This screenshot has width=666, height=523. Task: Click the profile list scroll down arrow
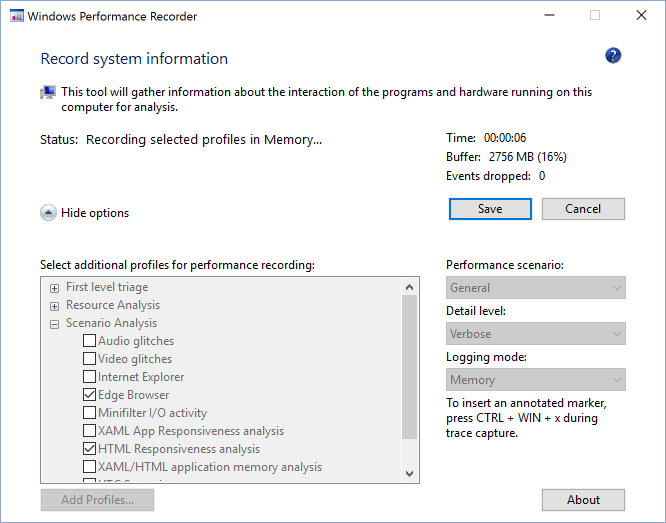409,473
